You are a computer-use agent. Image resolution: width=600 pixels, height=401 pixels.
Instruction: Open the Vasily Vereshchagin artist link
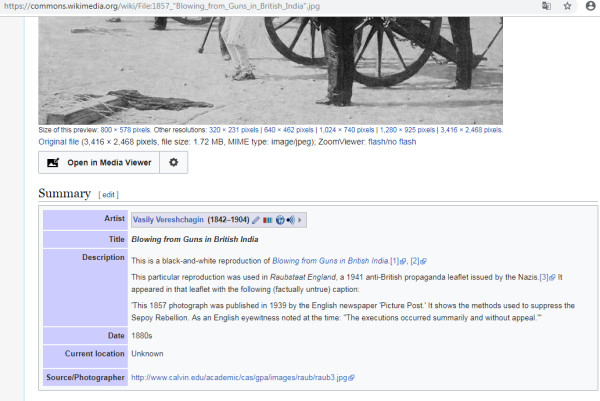(x=168, y=220)
